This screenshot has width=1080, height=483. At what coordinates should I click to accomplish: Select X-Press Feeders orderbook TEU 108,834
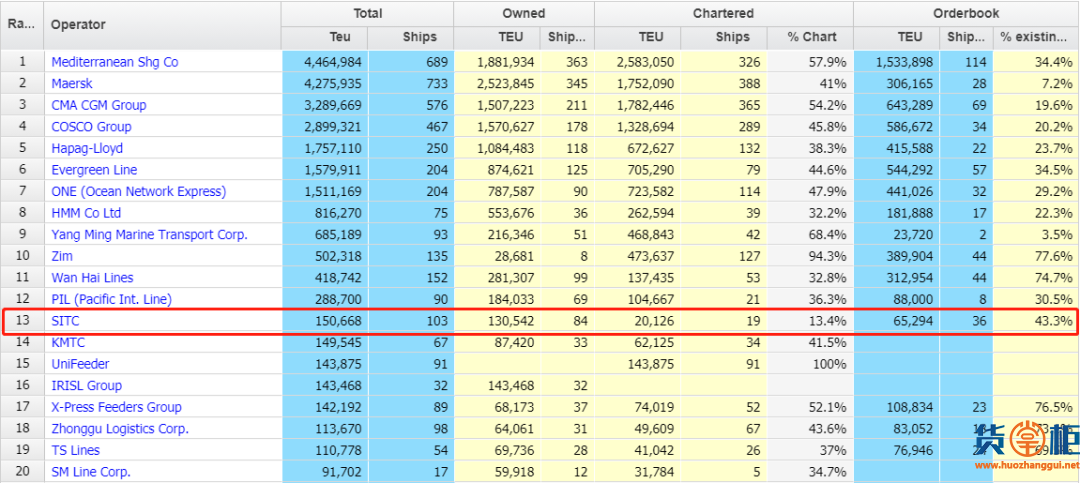(896, 407)
